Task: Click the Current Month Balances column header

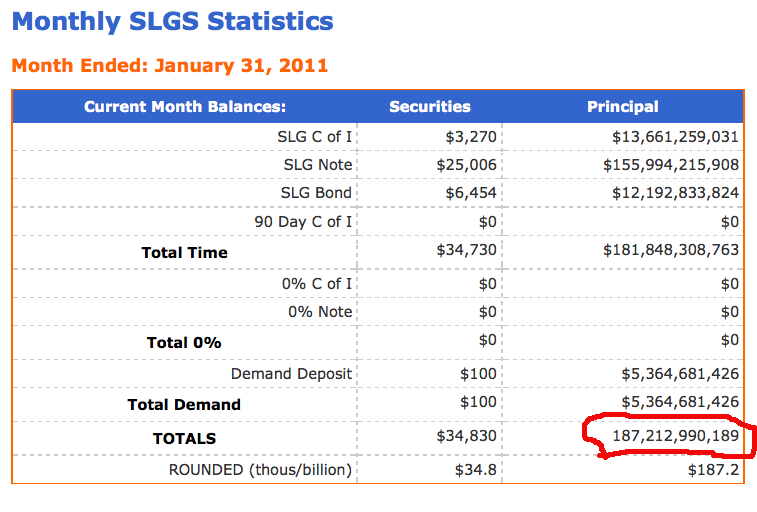Action: coord(185,106)
